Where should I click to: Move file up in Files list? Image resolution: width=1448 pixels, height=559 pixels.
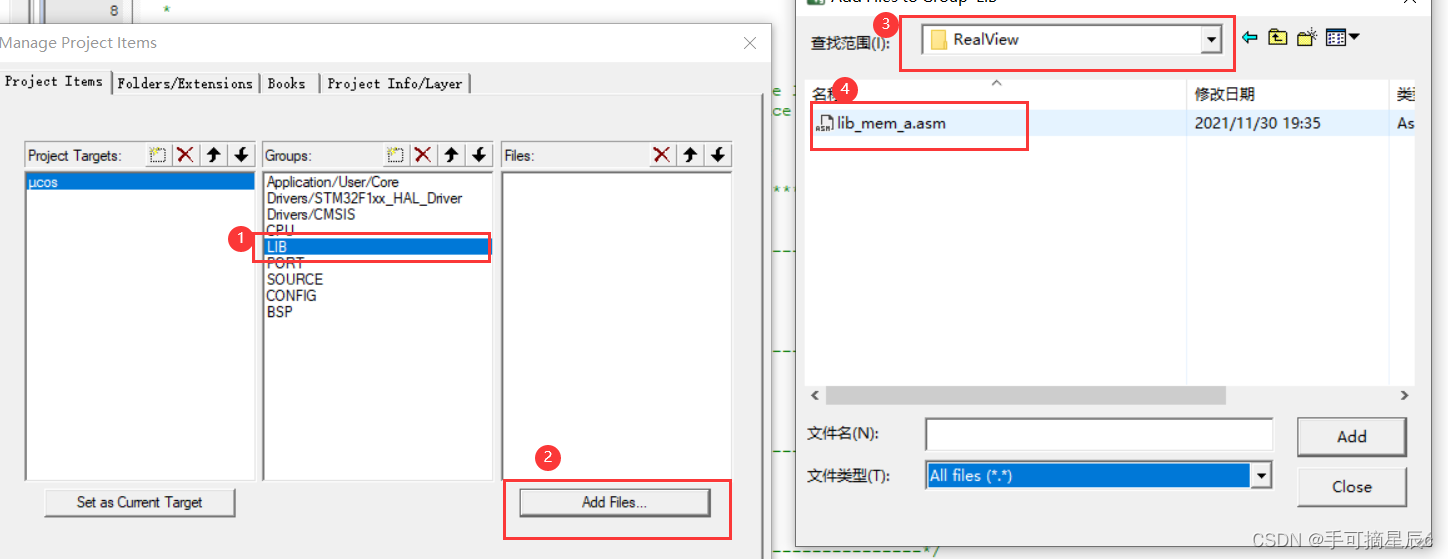[x=689, y=155]
